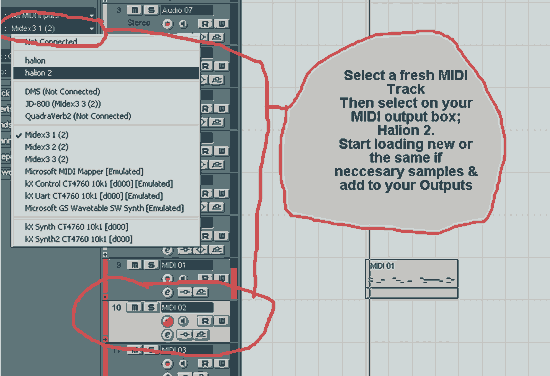Mute the Audio 07 track
This screenshot has height=376, width=550.
tap(135, 10)
